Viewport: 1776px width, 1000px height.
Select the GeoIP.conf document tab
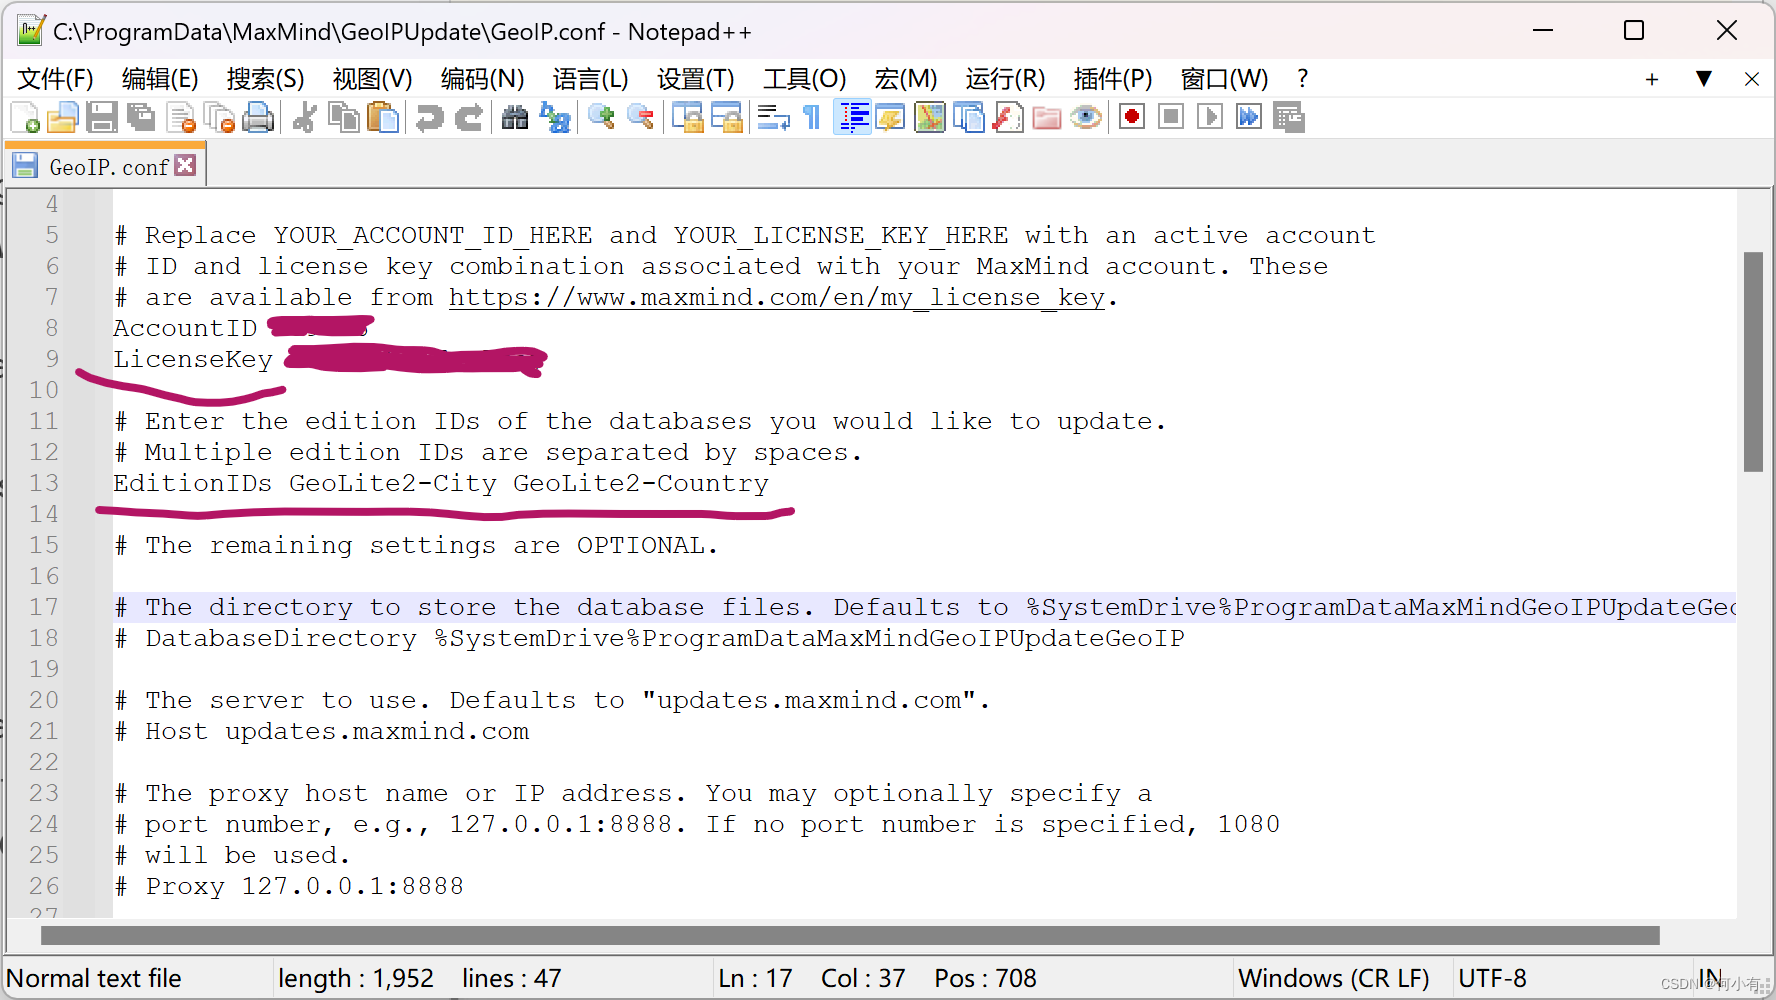[108, 167]
